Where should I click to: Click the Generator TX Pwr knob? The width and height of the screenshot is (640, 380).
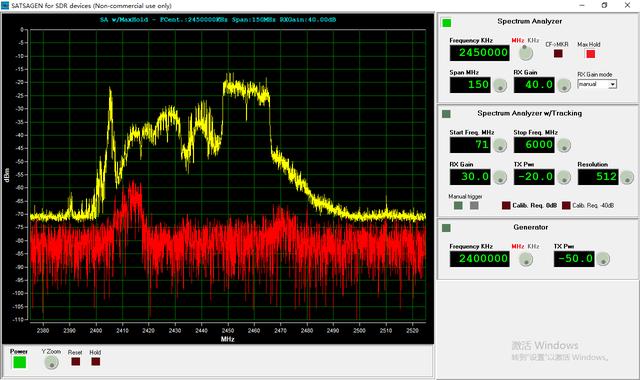point(603,259)
